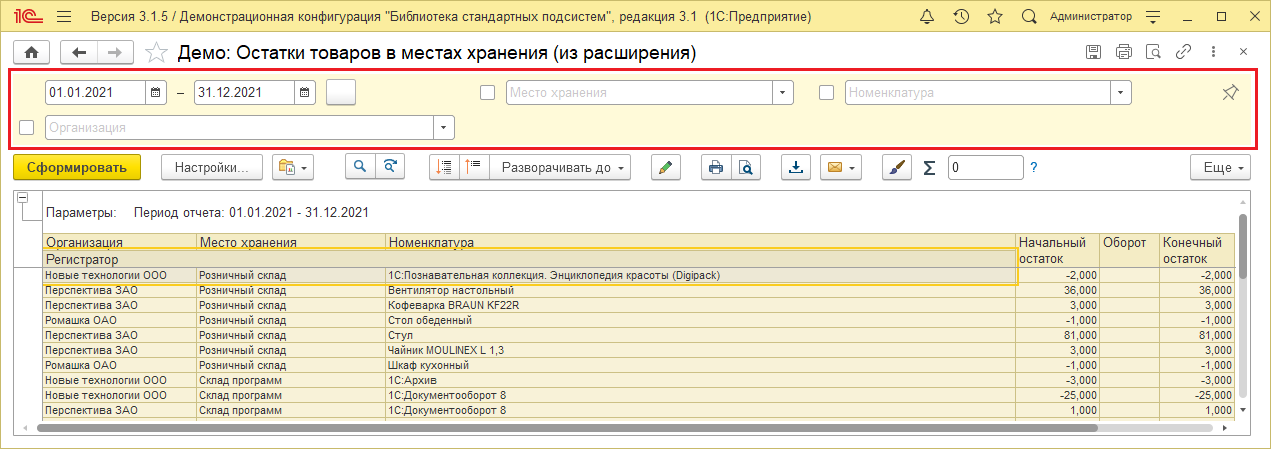Open favorites star in title bar
1271x449 pixels.
pyautogui.click(x=994, y=17)
